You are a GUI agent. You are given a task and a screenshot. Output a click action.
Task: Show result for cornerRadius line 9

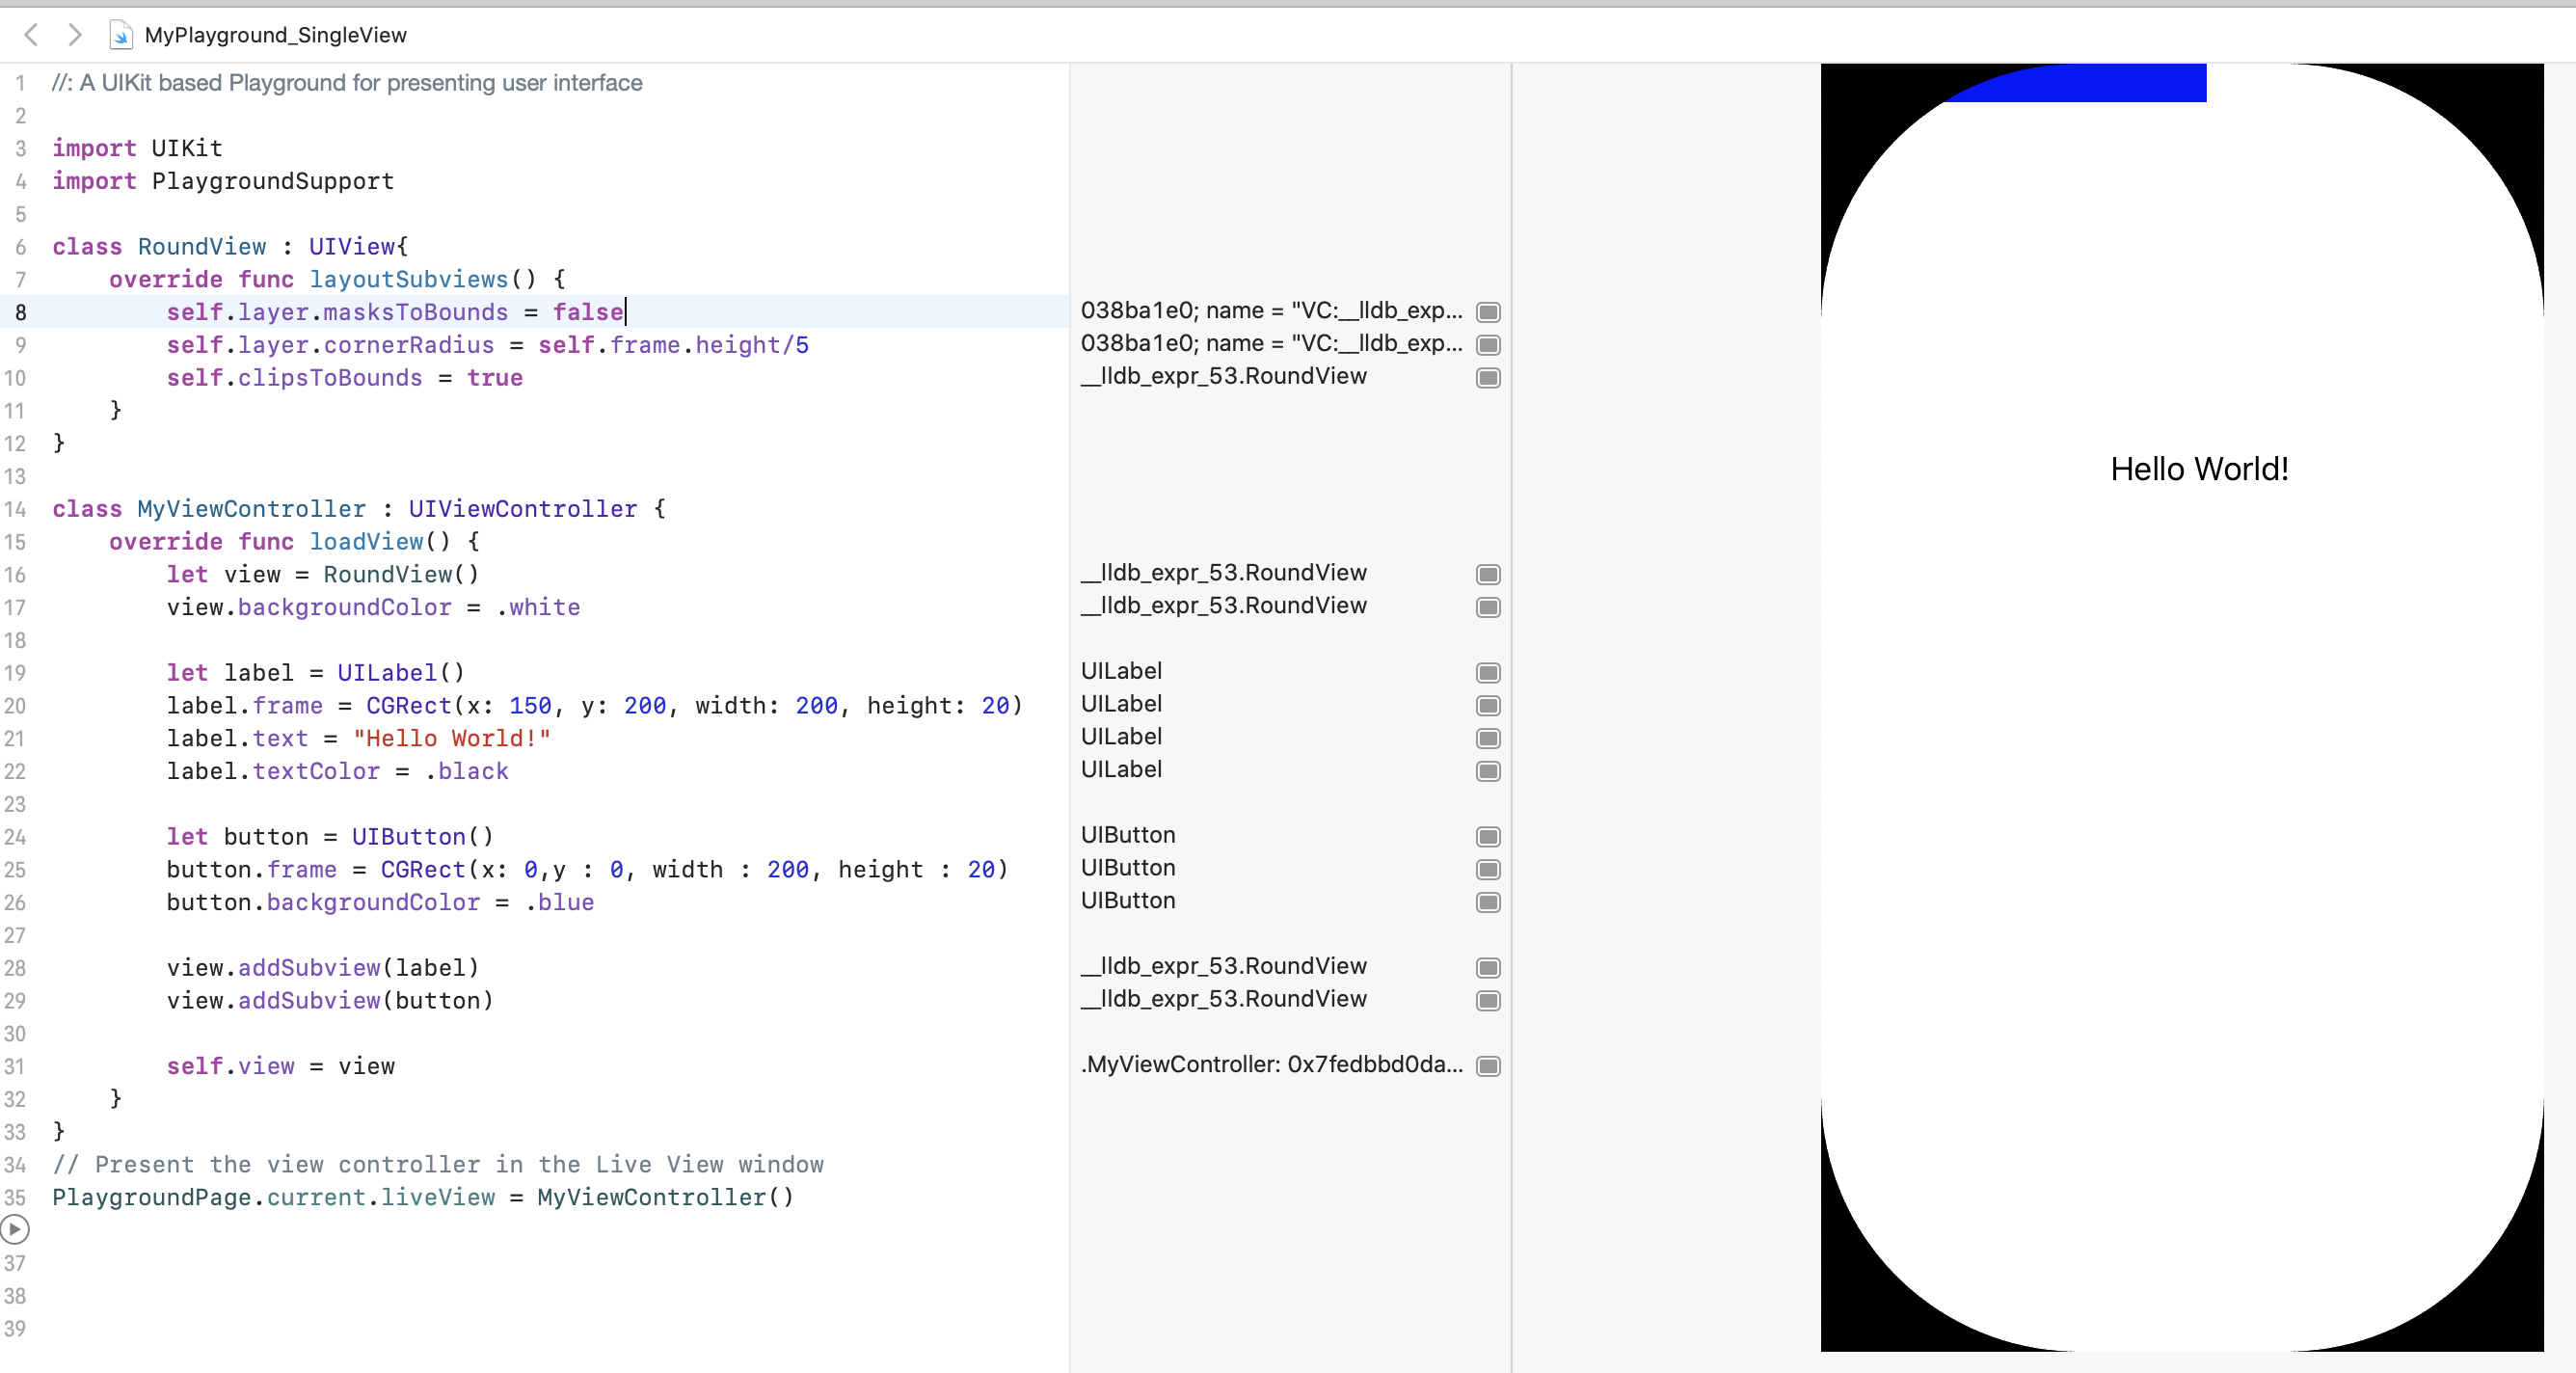point(1488,345)
